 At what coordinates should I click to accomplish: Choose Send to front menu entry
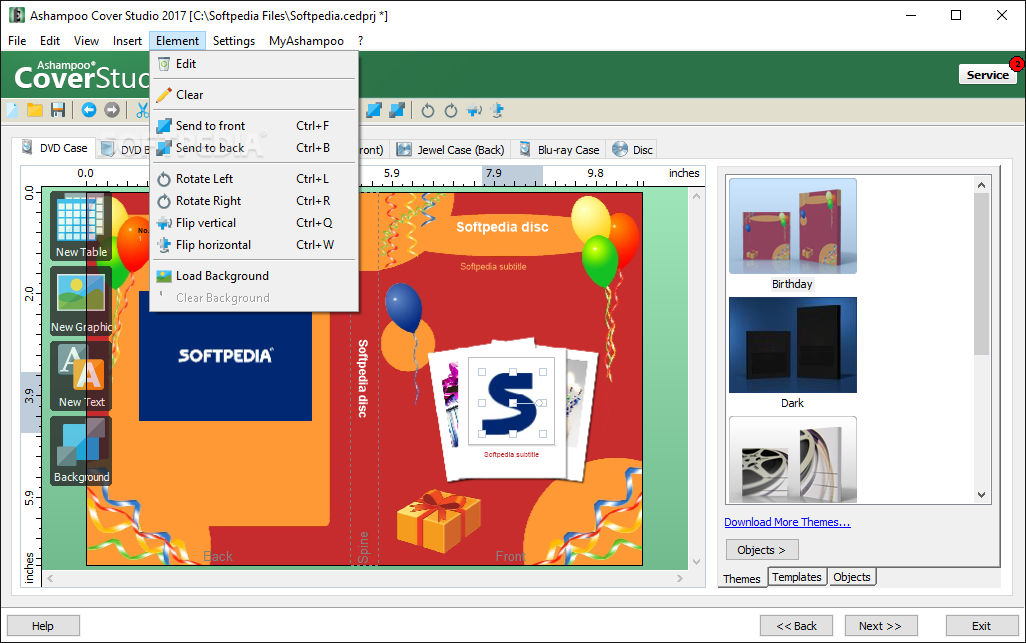point(254,126)
